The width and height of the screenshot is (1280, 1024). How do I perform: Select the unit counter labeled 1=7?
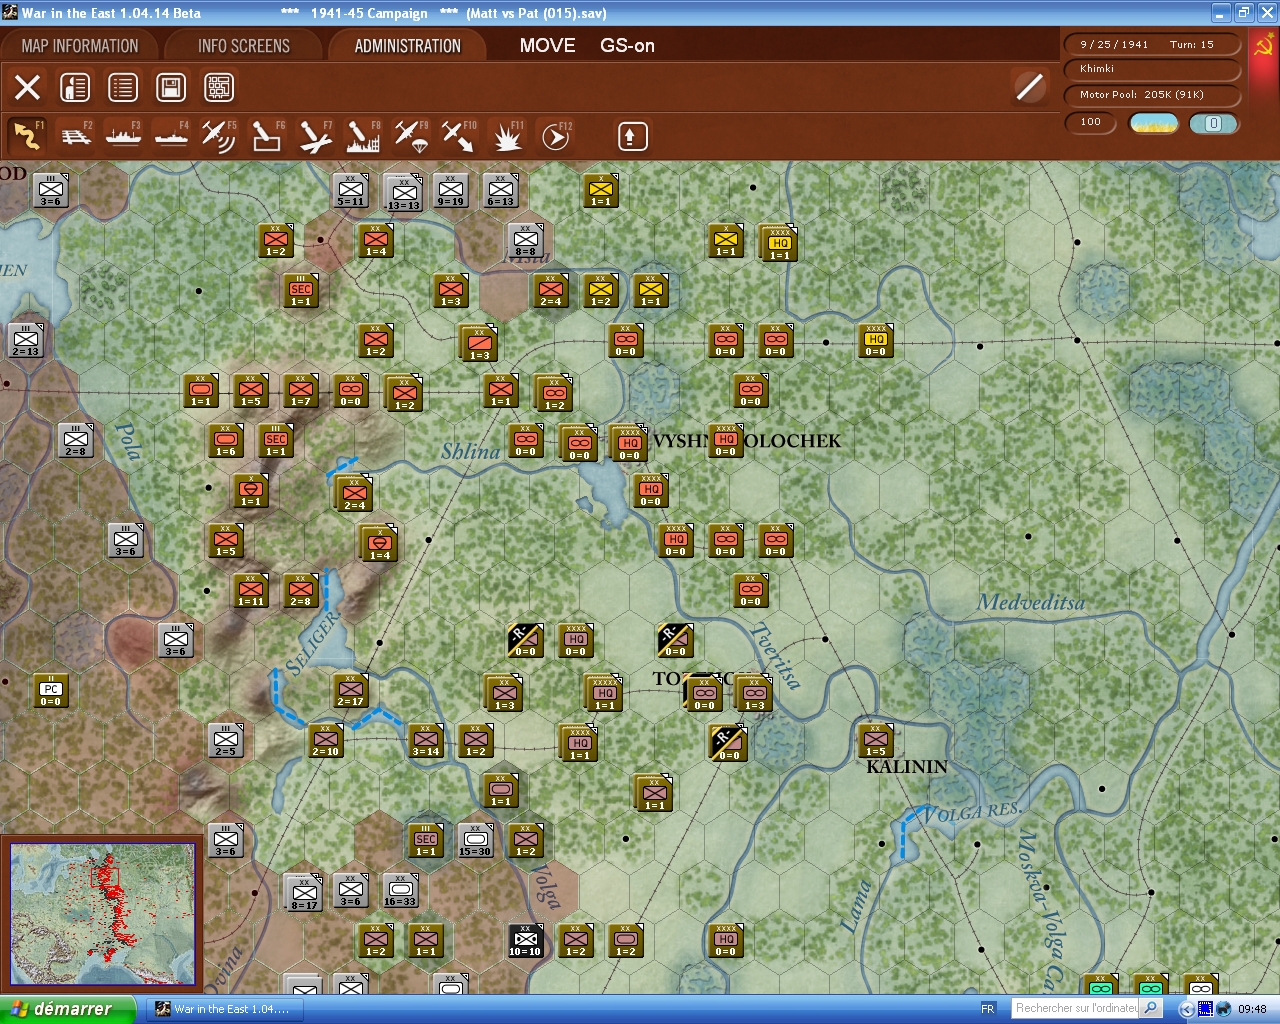point(300,390)
